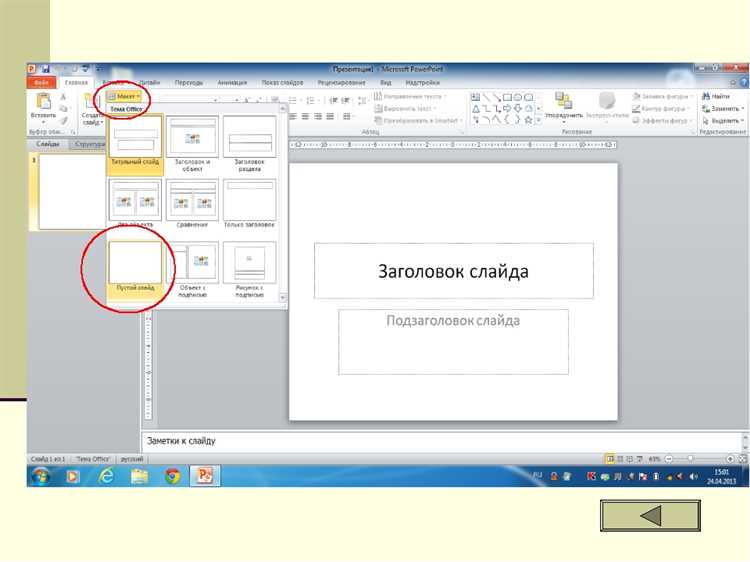Switch to the Показ слайдов (Slide Show) tab

click(x=282, y=83)
